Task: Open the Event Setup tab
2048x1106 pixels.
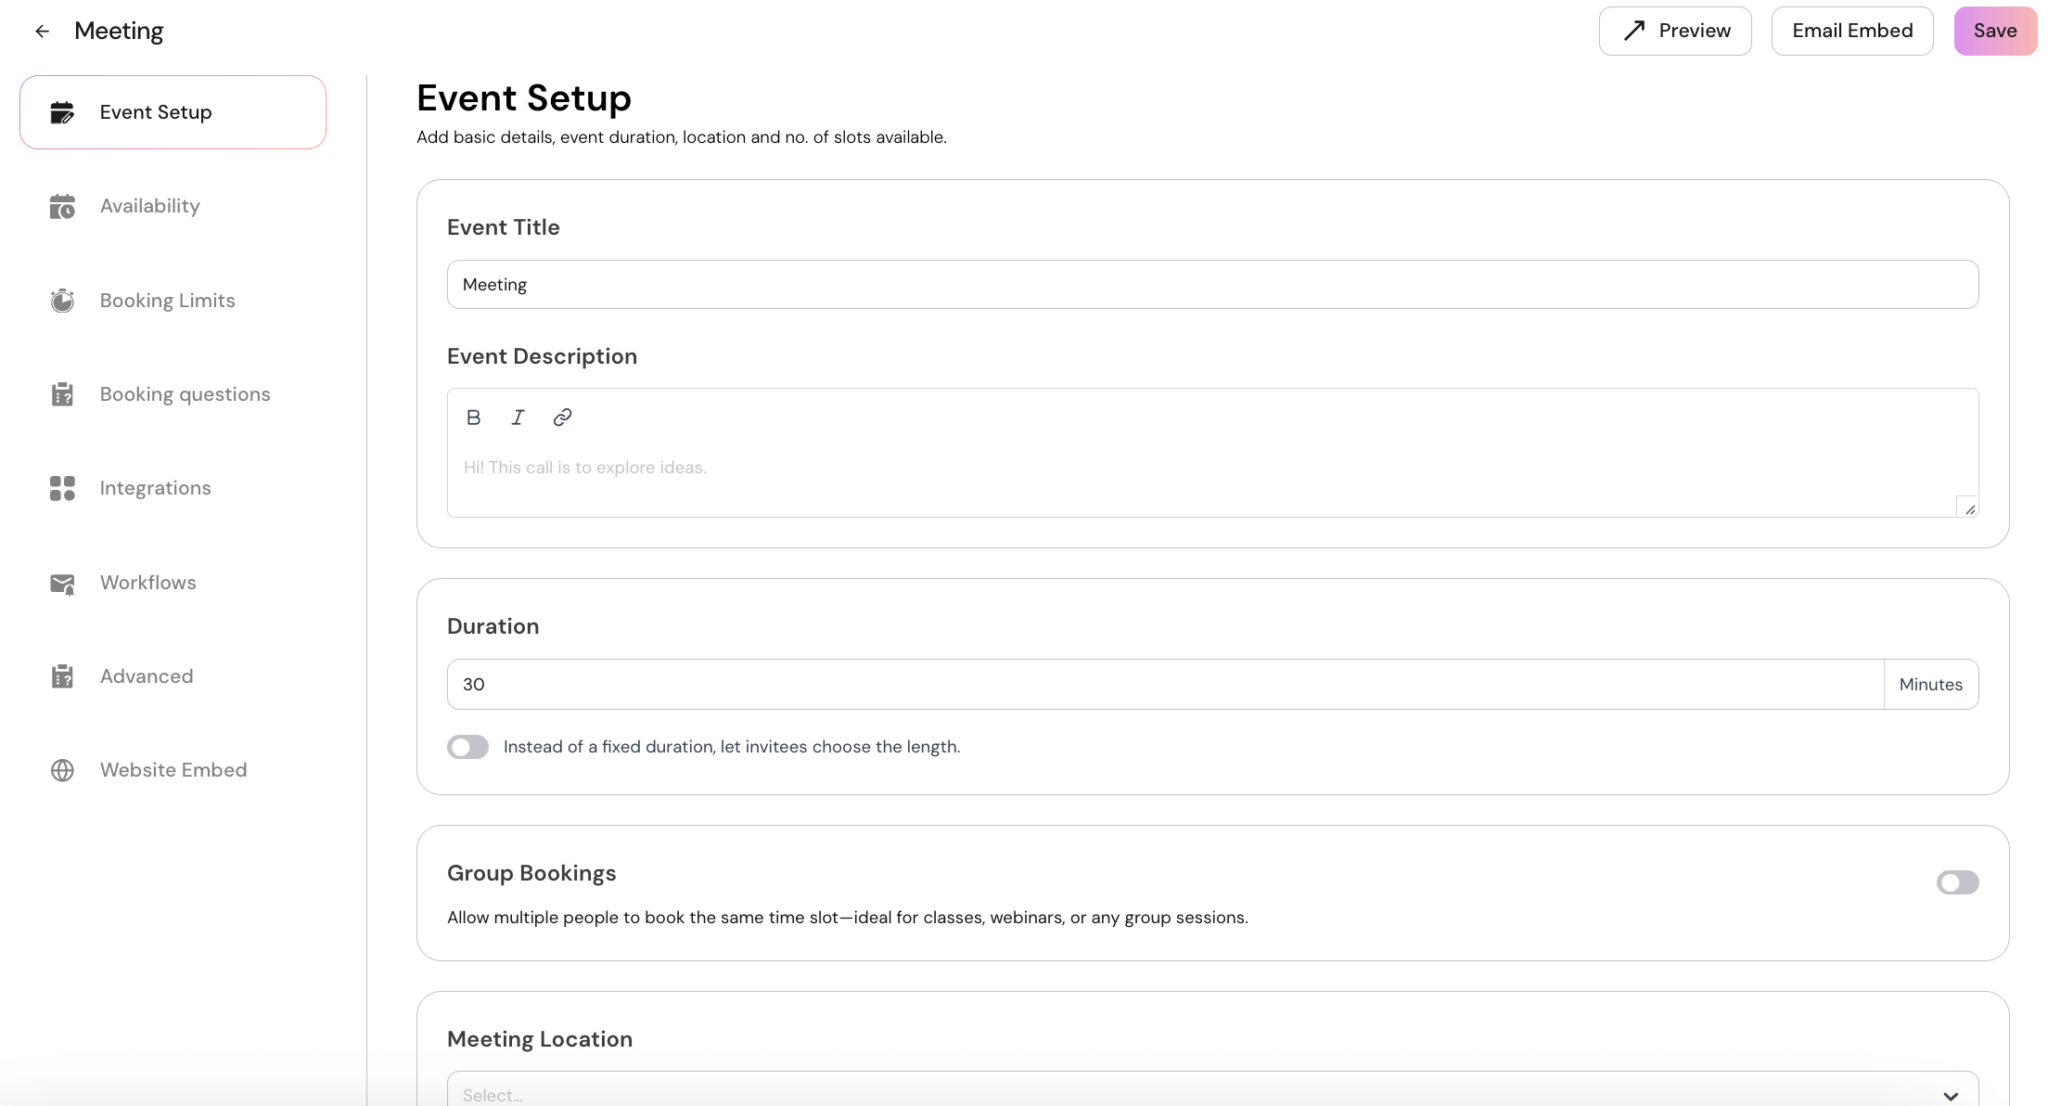Action: [173, 112]
